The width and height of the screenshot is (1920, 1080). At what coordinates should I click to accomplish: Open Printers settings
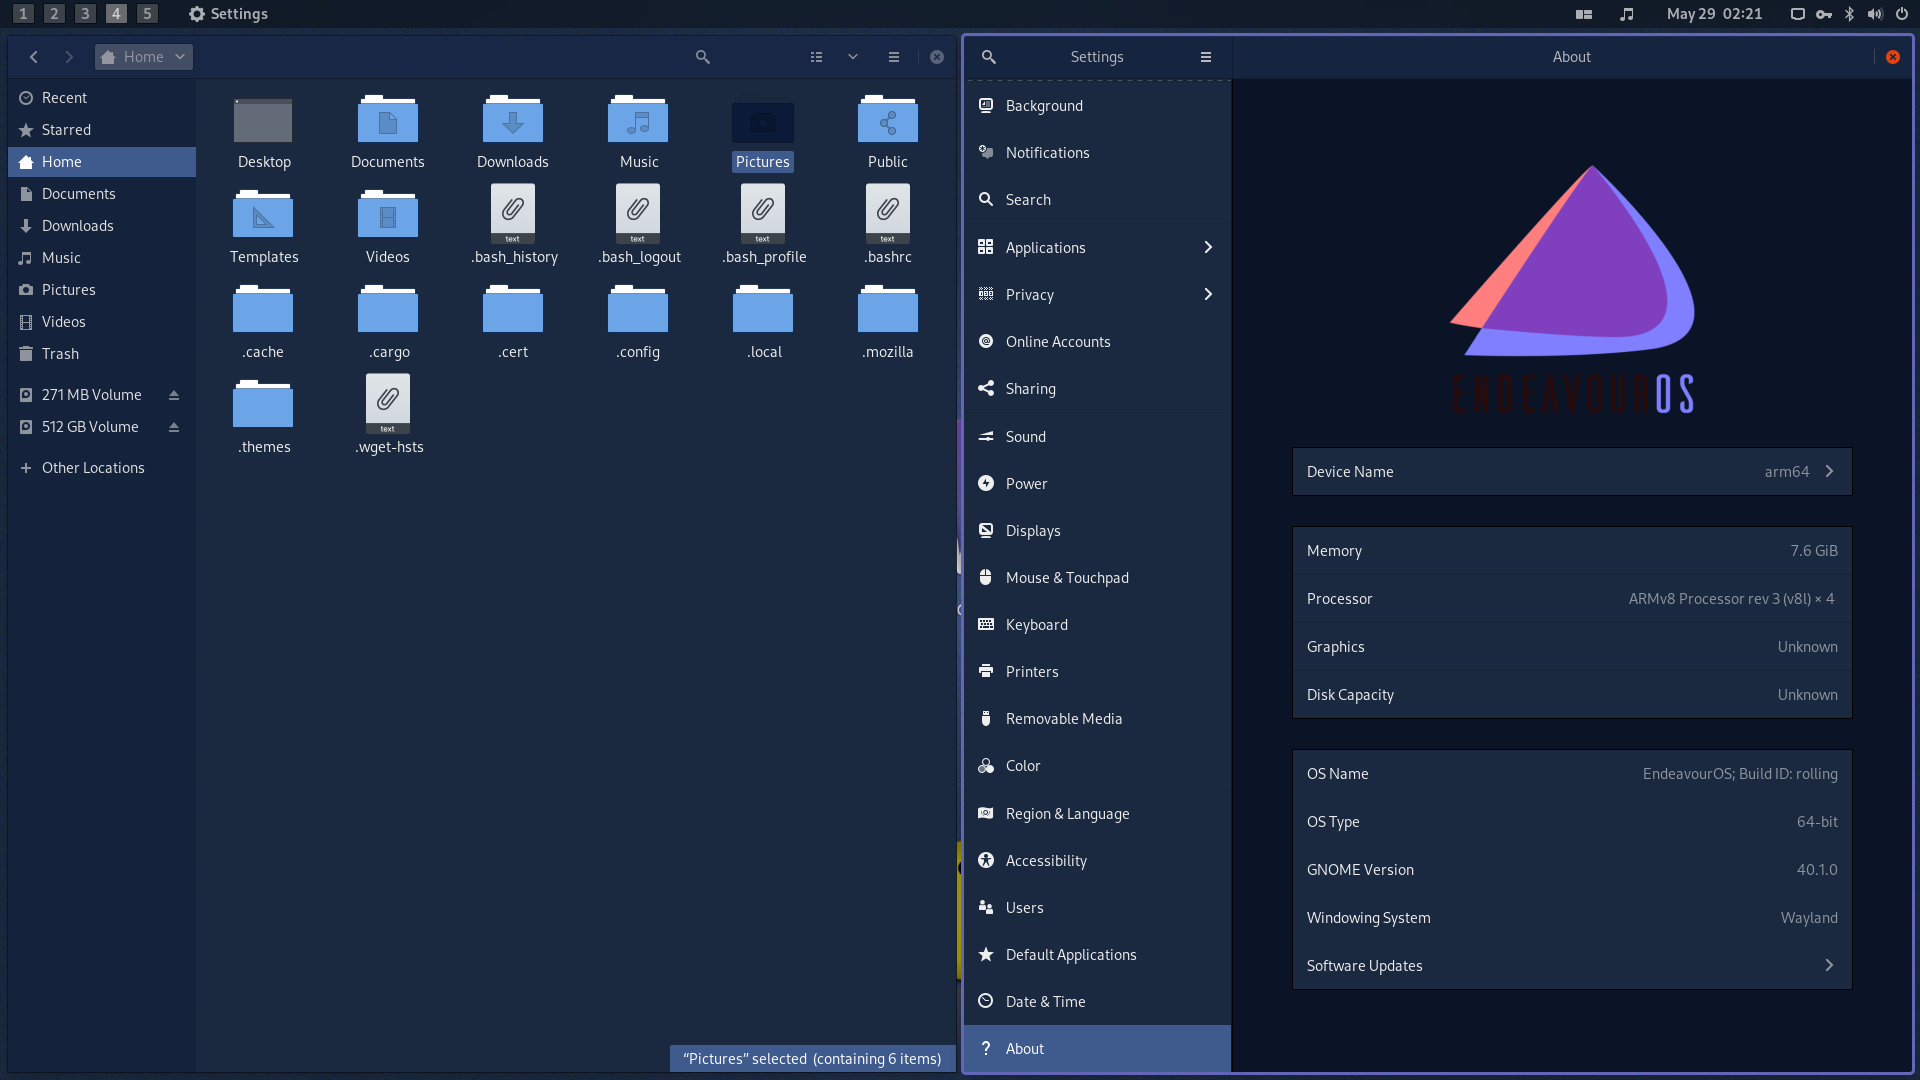point(1097,672)
